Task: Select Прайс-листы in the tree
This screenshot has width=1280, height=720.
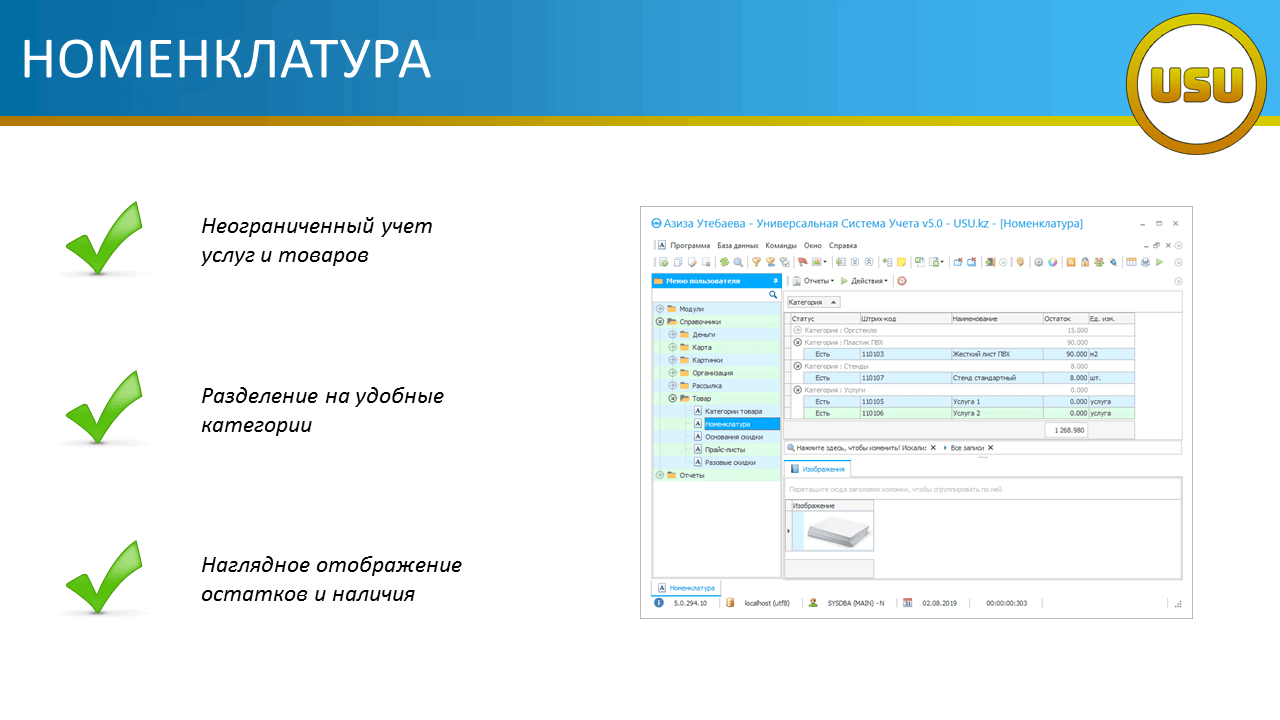Action: (726, 450)
